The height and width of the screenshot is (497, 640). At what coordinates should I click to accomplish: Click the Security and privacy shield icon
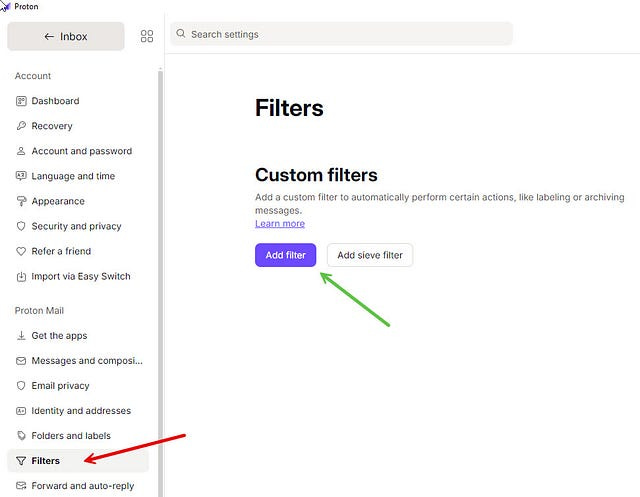click(x=21, y=226)
